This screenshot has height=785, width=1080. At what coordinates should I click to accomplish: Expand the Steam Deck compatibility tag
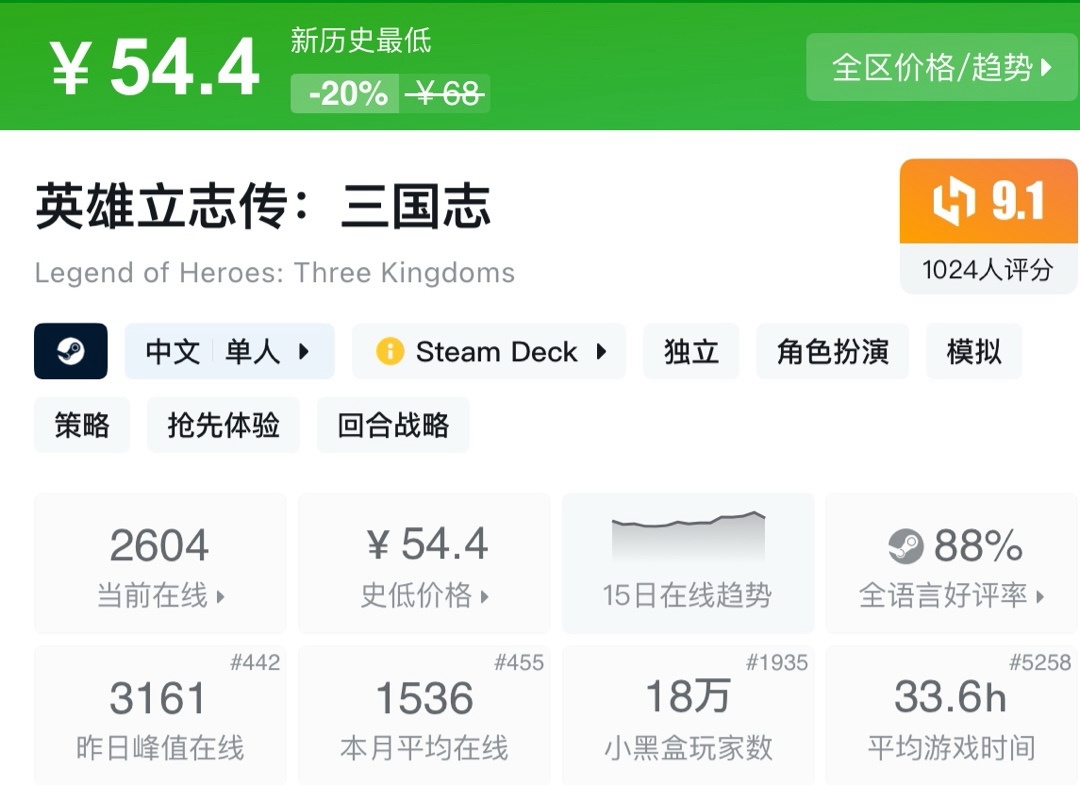(489, 352)
